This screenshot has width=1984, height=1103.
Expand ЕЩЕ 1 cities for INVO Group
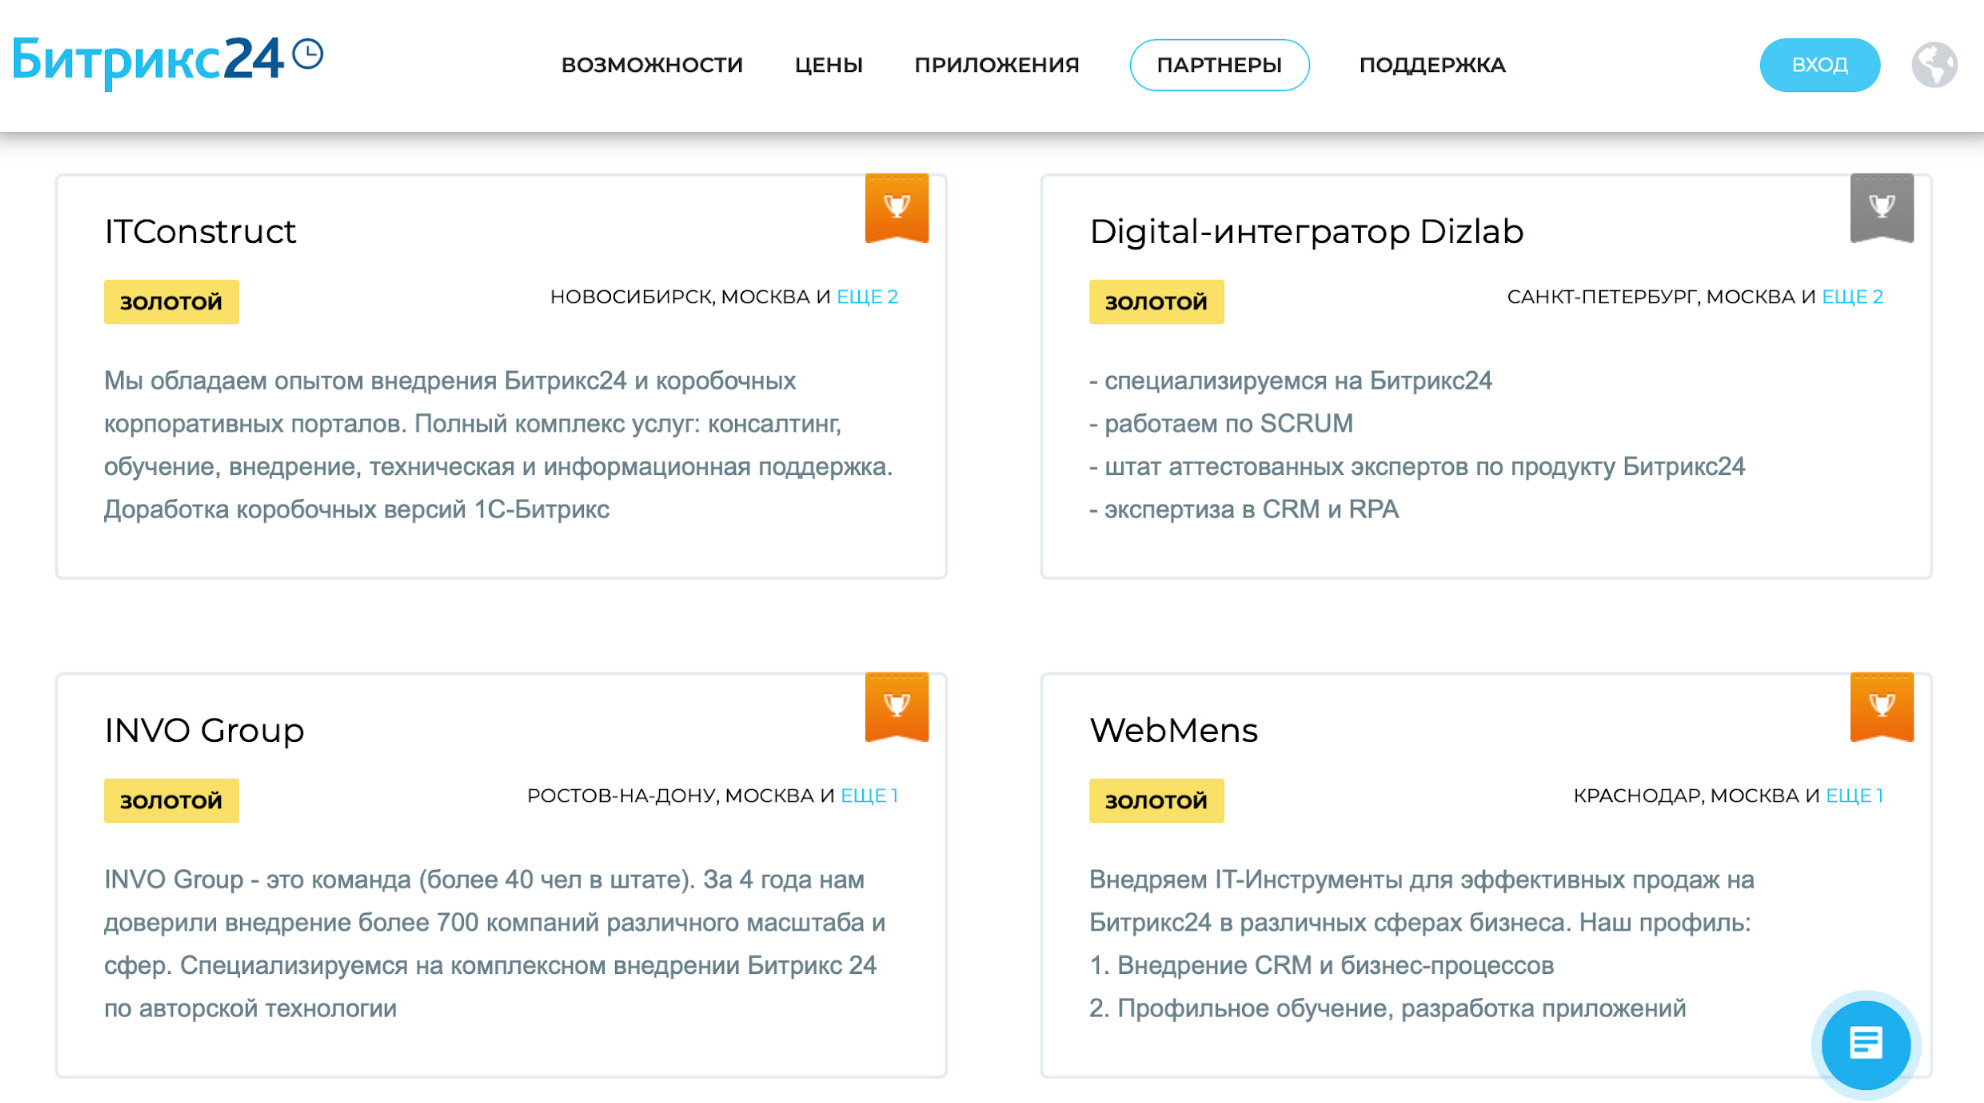(869, 796)
